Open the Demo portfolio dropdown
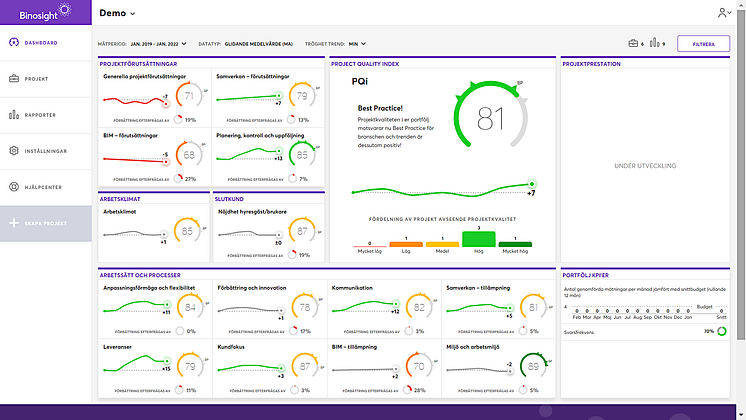Screen dimensions: 746x420 tap(117, 13)
